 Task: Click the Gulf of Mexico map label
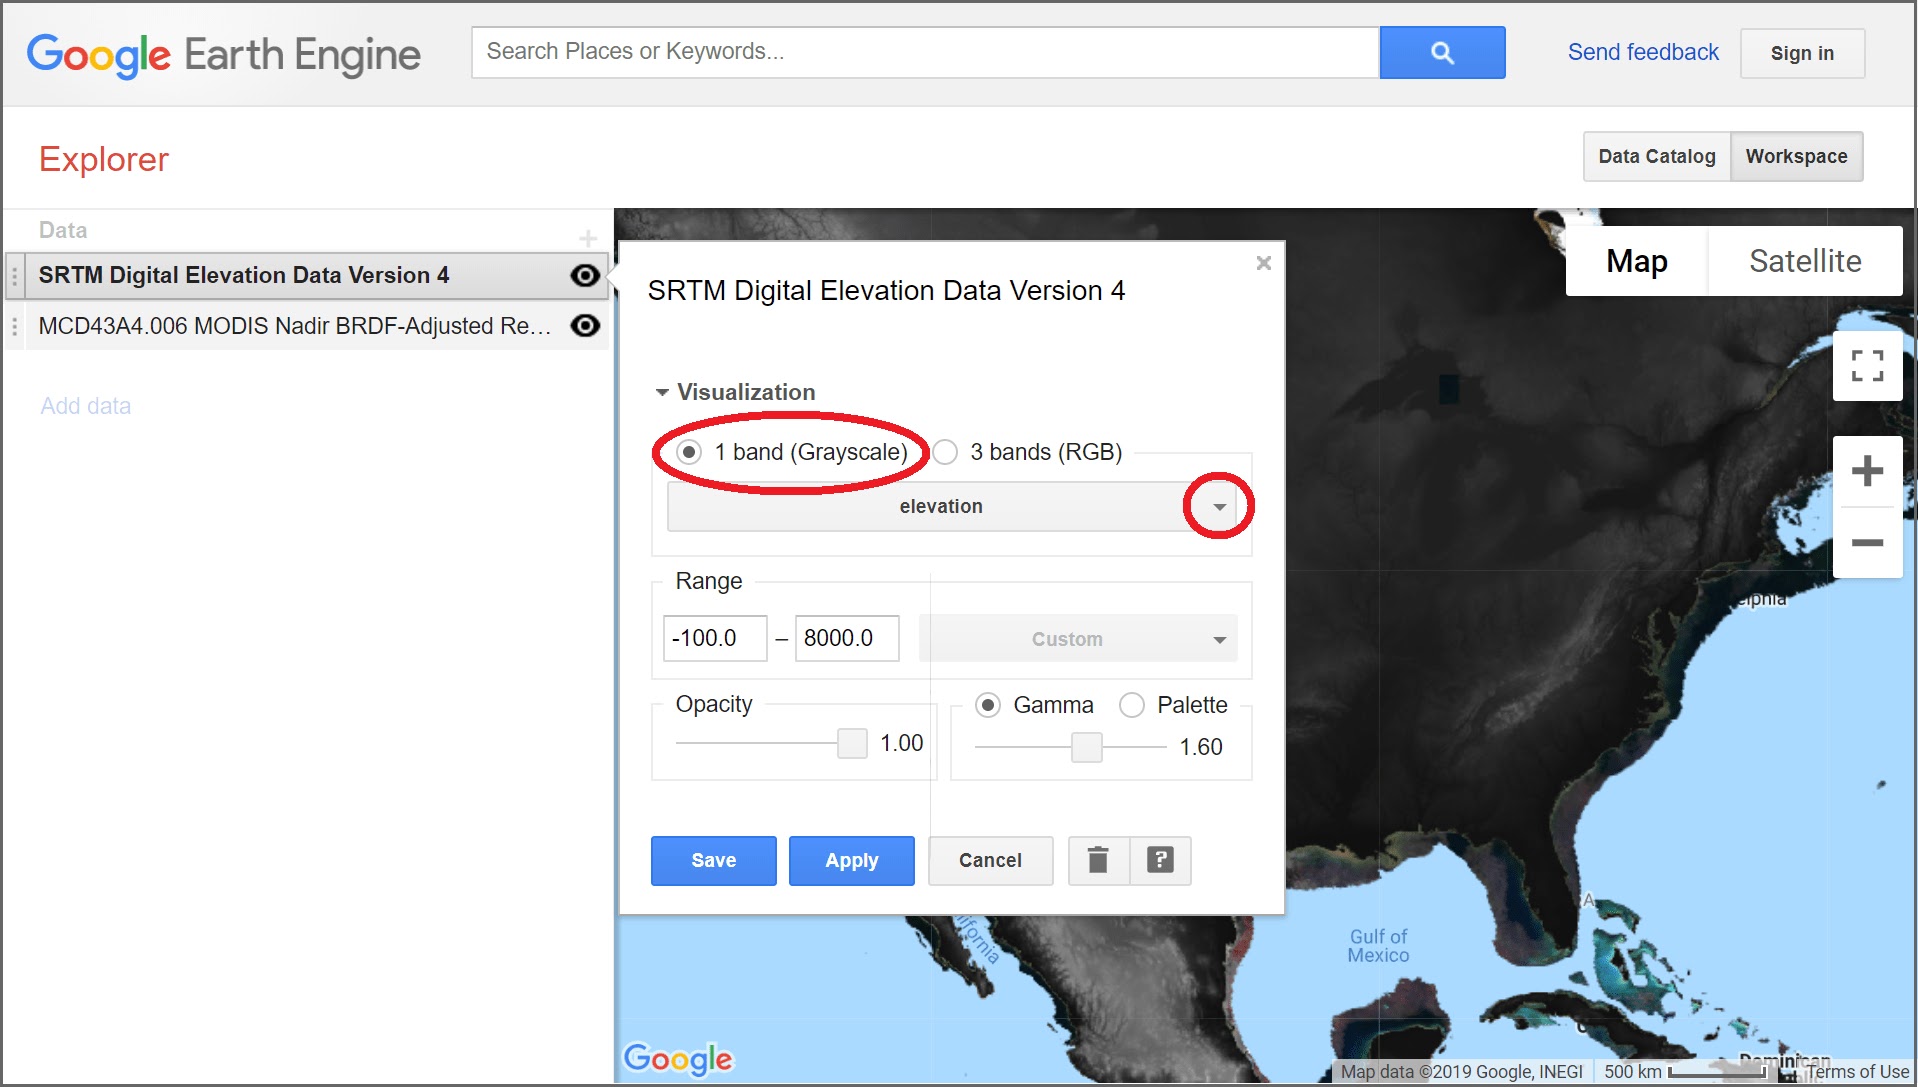click(x=1378, y=946)
